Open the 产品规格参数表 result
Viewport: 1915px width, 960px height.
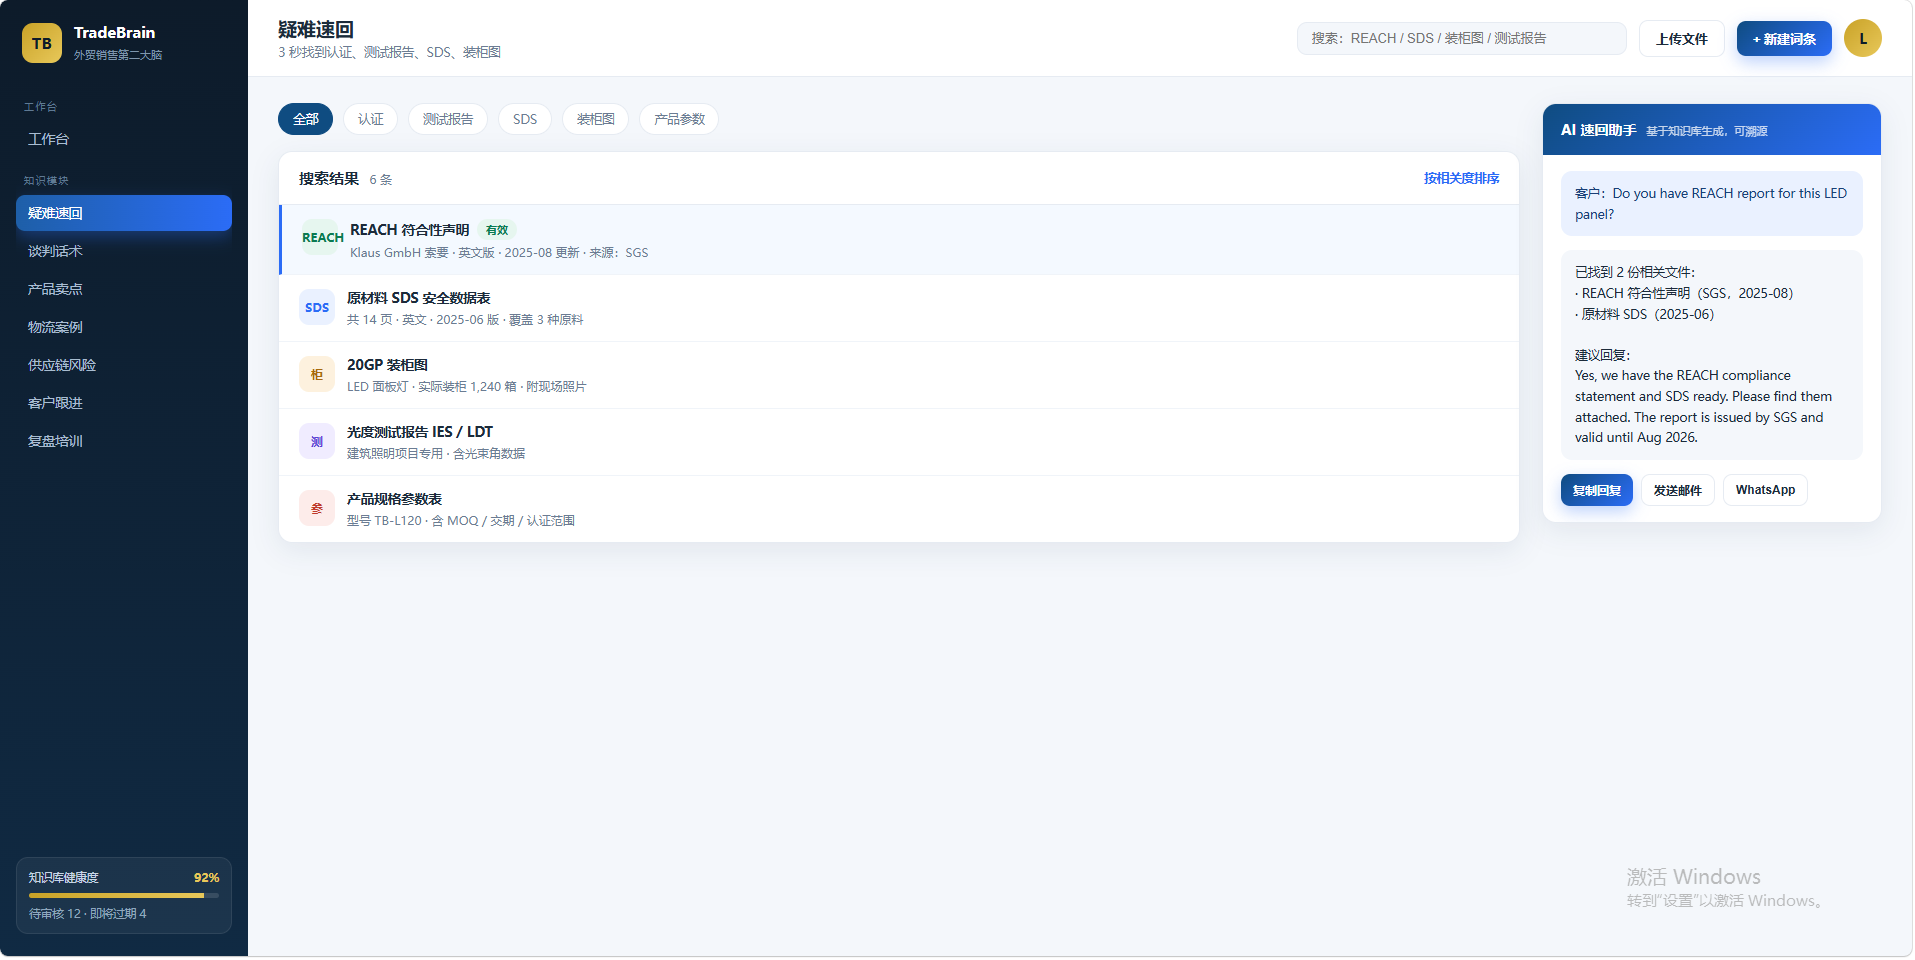(899, 509)
